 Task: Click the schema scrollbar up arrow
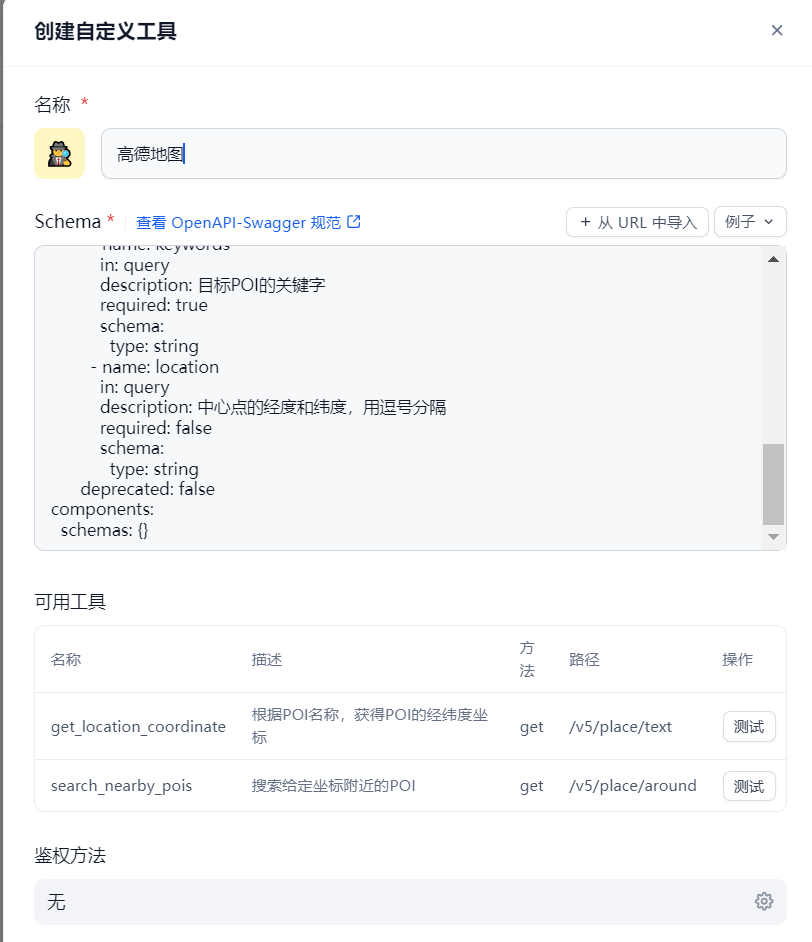point(774,260)
